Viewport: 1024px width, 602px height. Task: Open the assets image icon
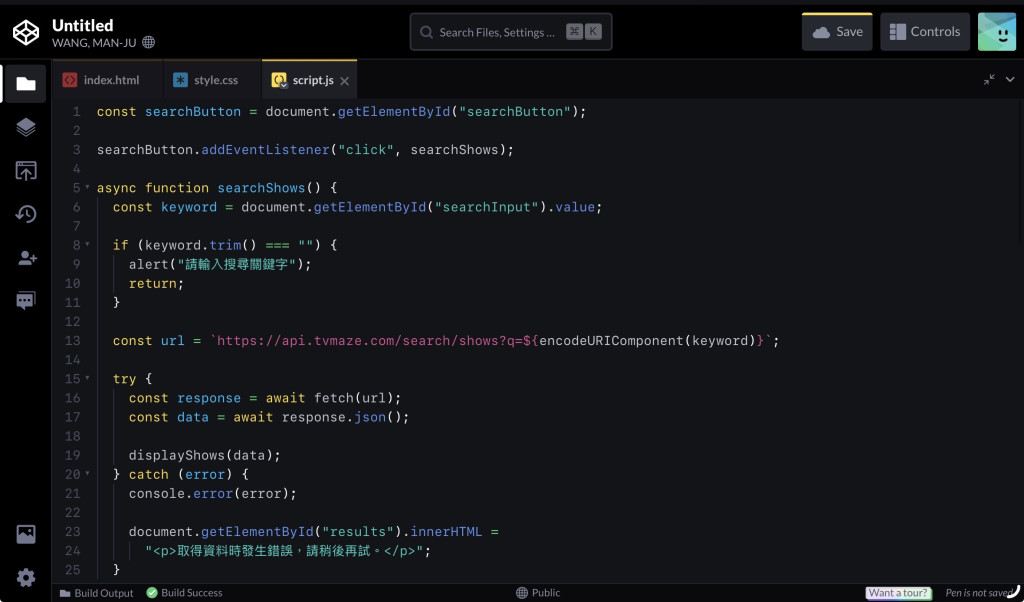[25, 534]
